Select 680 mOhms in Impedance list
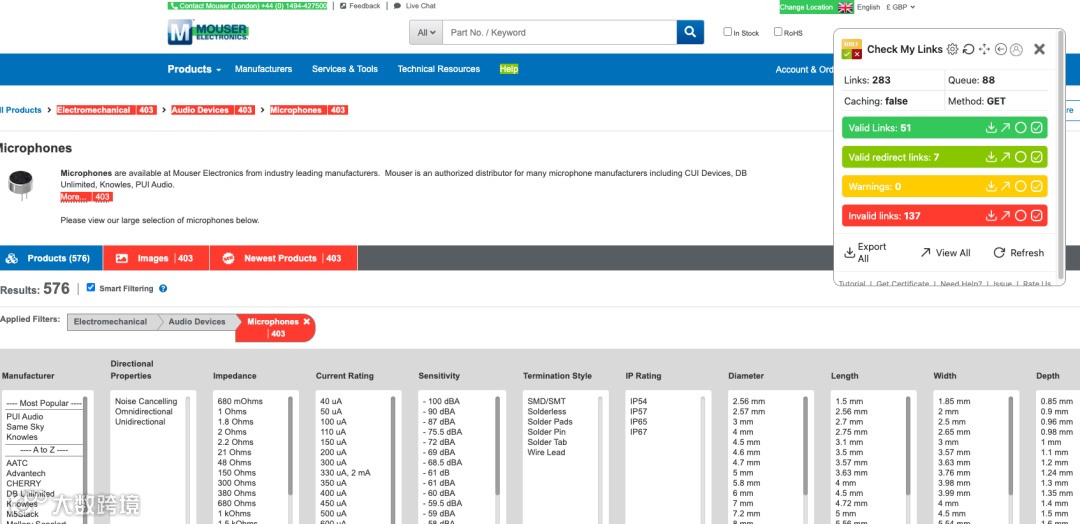1080x524 pixels. (x=240, y=401)
